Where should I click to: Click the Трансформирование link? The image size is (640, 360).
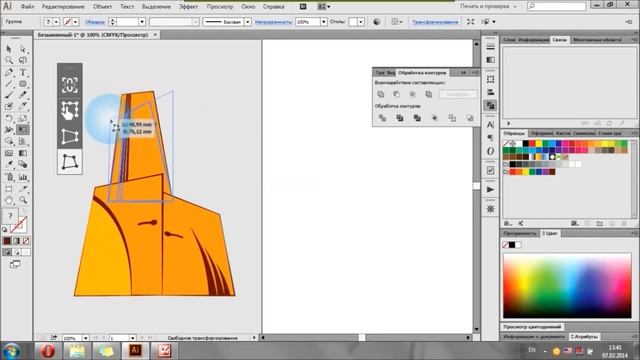435,22
